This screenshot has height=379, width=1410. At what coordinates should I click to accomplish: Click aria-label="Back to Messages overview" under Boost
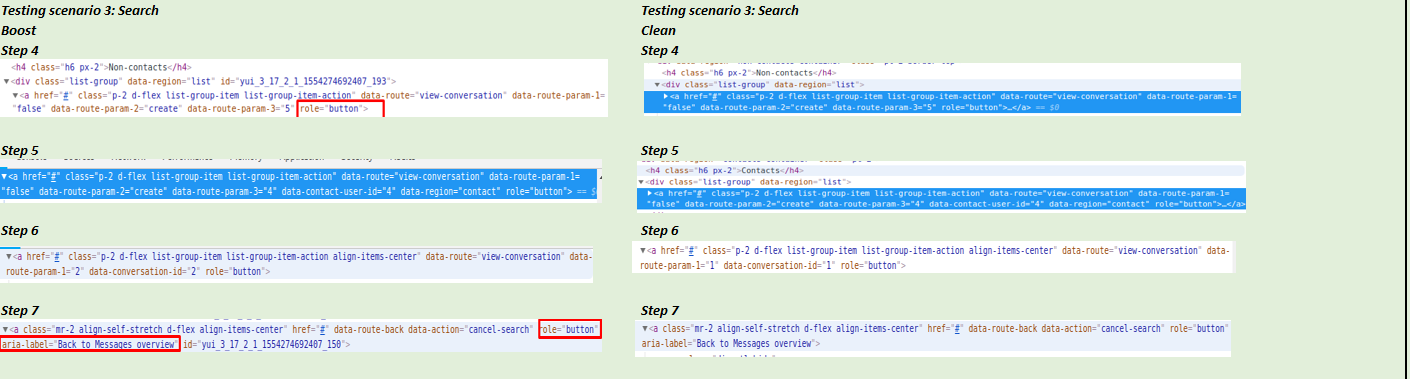click(90, 344)
